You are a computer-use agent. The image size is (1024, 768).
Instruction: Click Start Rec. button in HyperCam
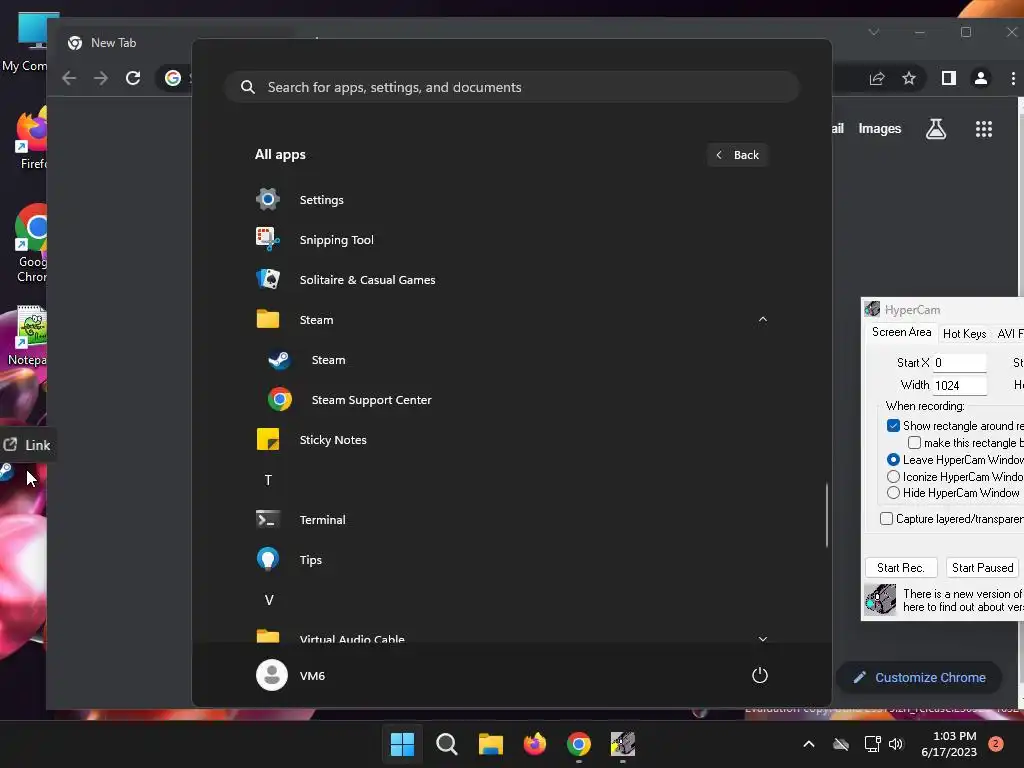pyautogui.click(x=901, y=568)
